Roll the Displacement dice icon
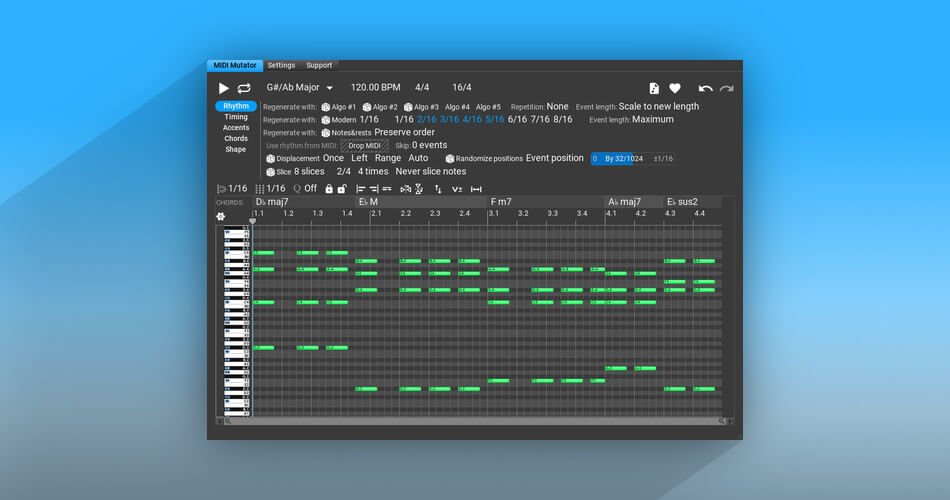Screen dimensions: 950x500 [270, 159]
